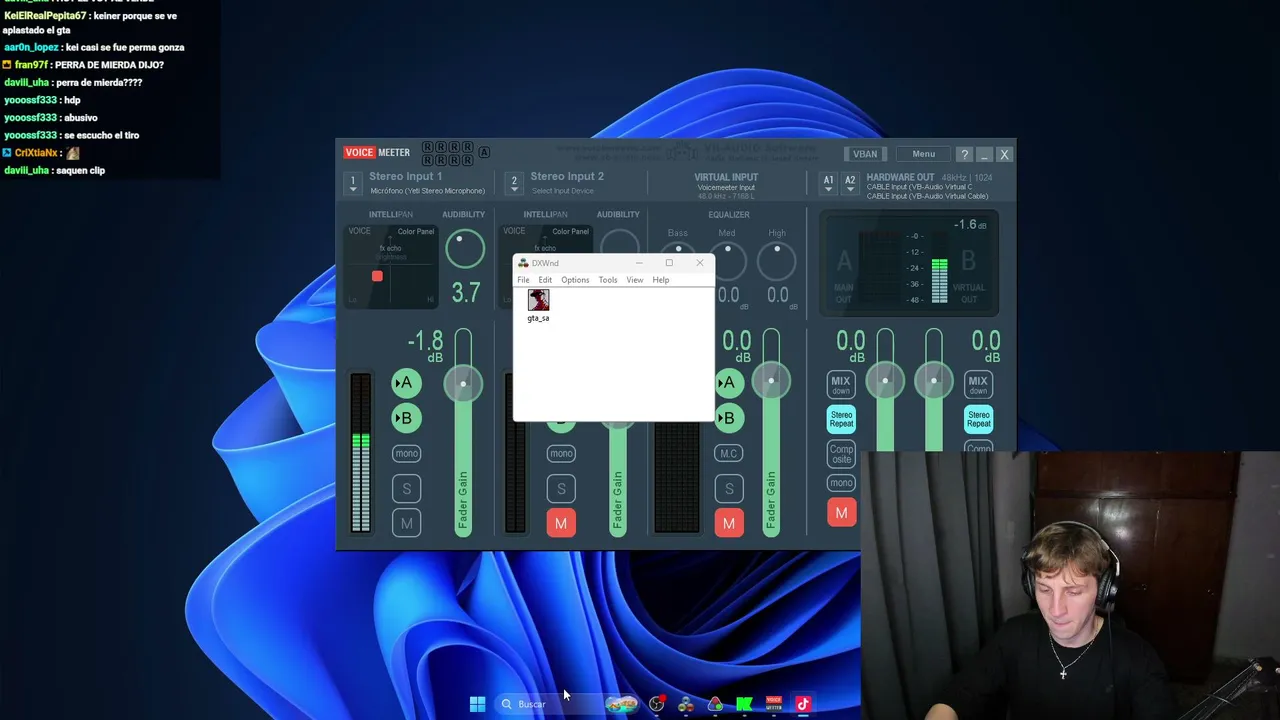Enable mono on Stereo Input 1
Screen dimensions: 1280x720
(406, 453)
